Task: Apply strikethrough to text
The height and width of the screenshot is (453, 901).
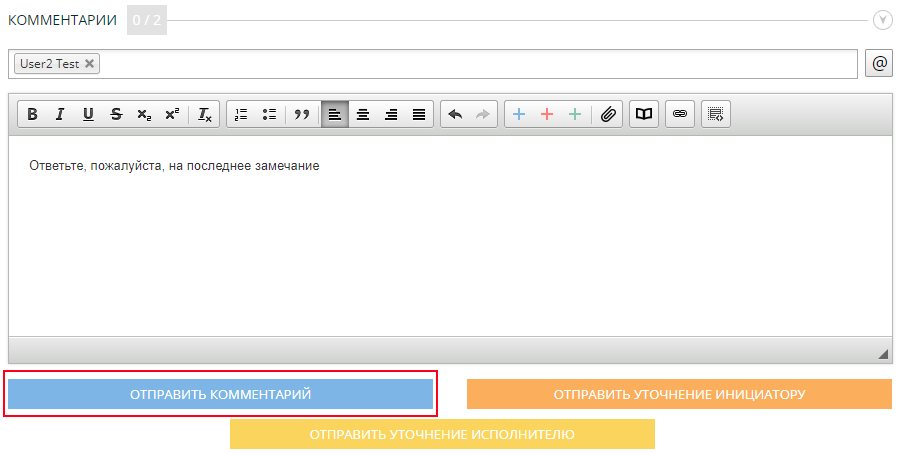Action: (116, 115)
